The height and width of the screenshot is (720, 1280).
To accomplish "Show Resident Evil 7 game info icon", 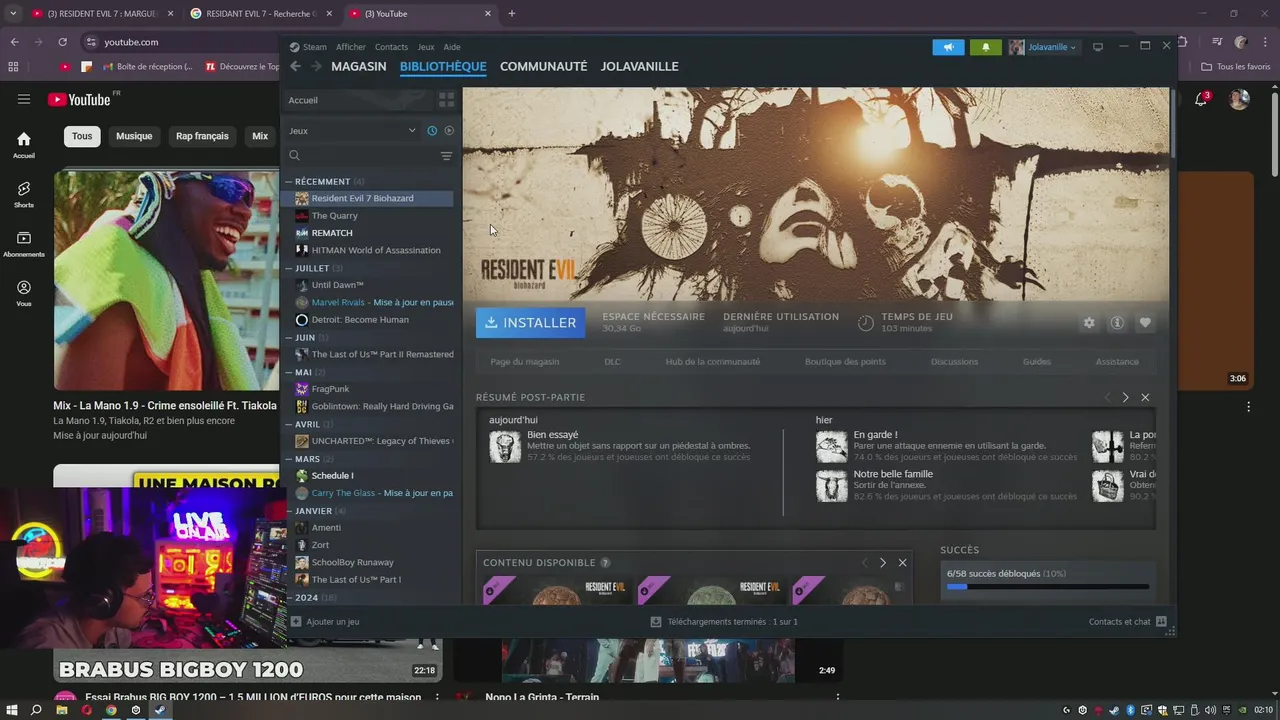I will [1117, 323].
